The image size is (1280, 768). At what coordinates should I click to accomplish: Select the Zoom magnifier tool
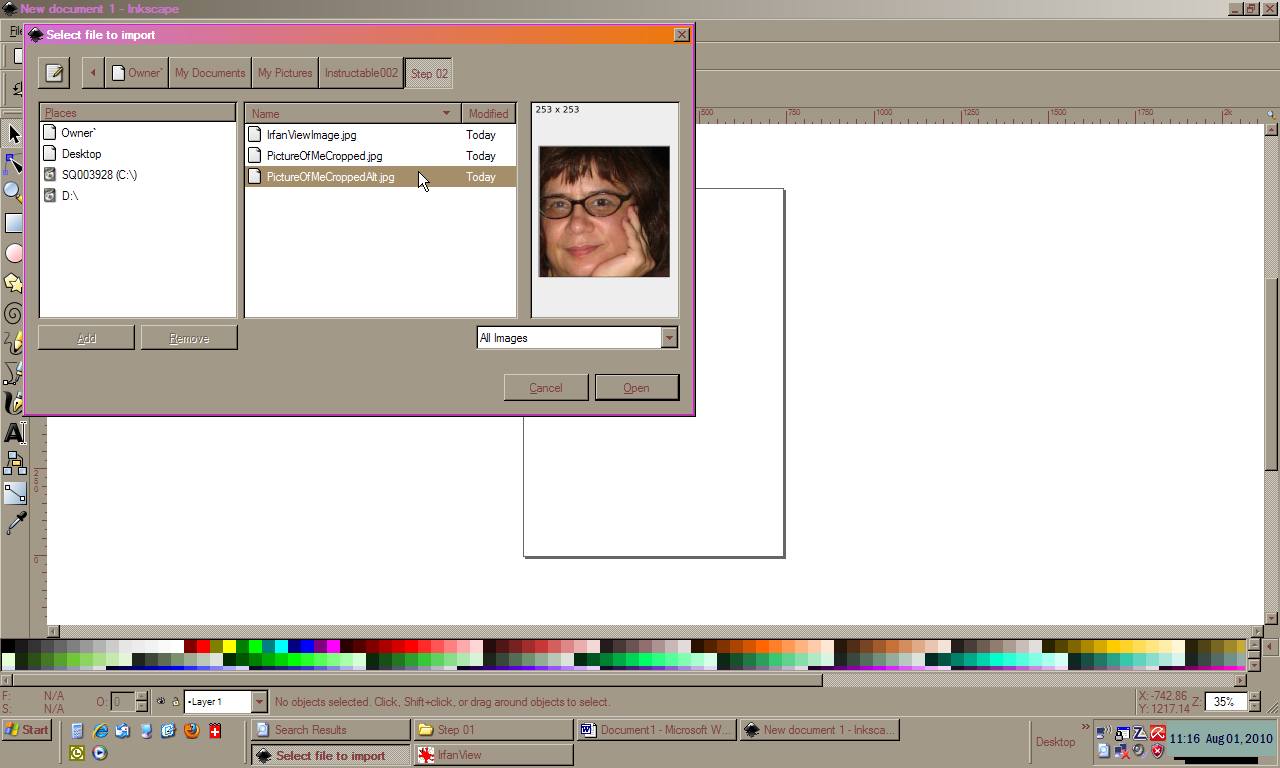[13, 192]
